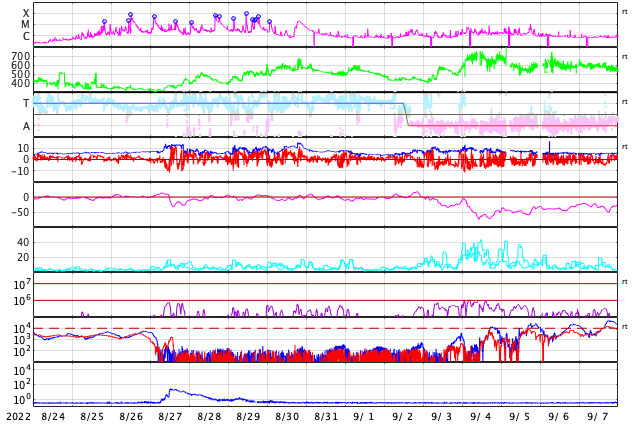
Task: Select the 8/25 date label
Action: pos(92,416)
